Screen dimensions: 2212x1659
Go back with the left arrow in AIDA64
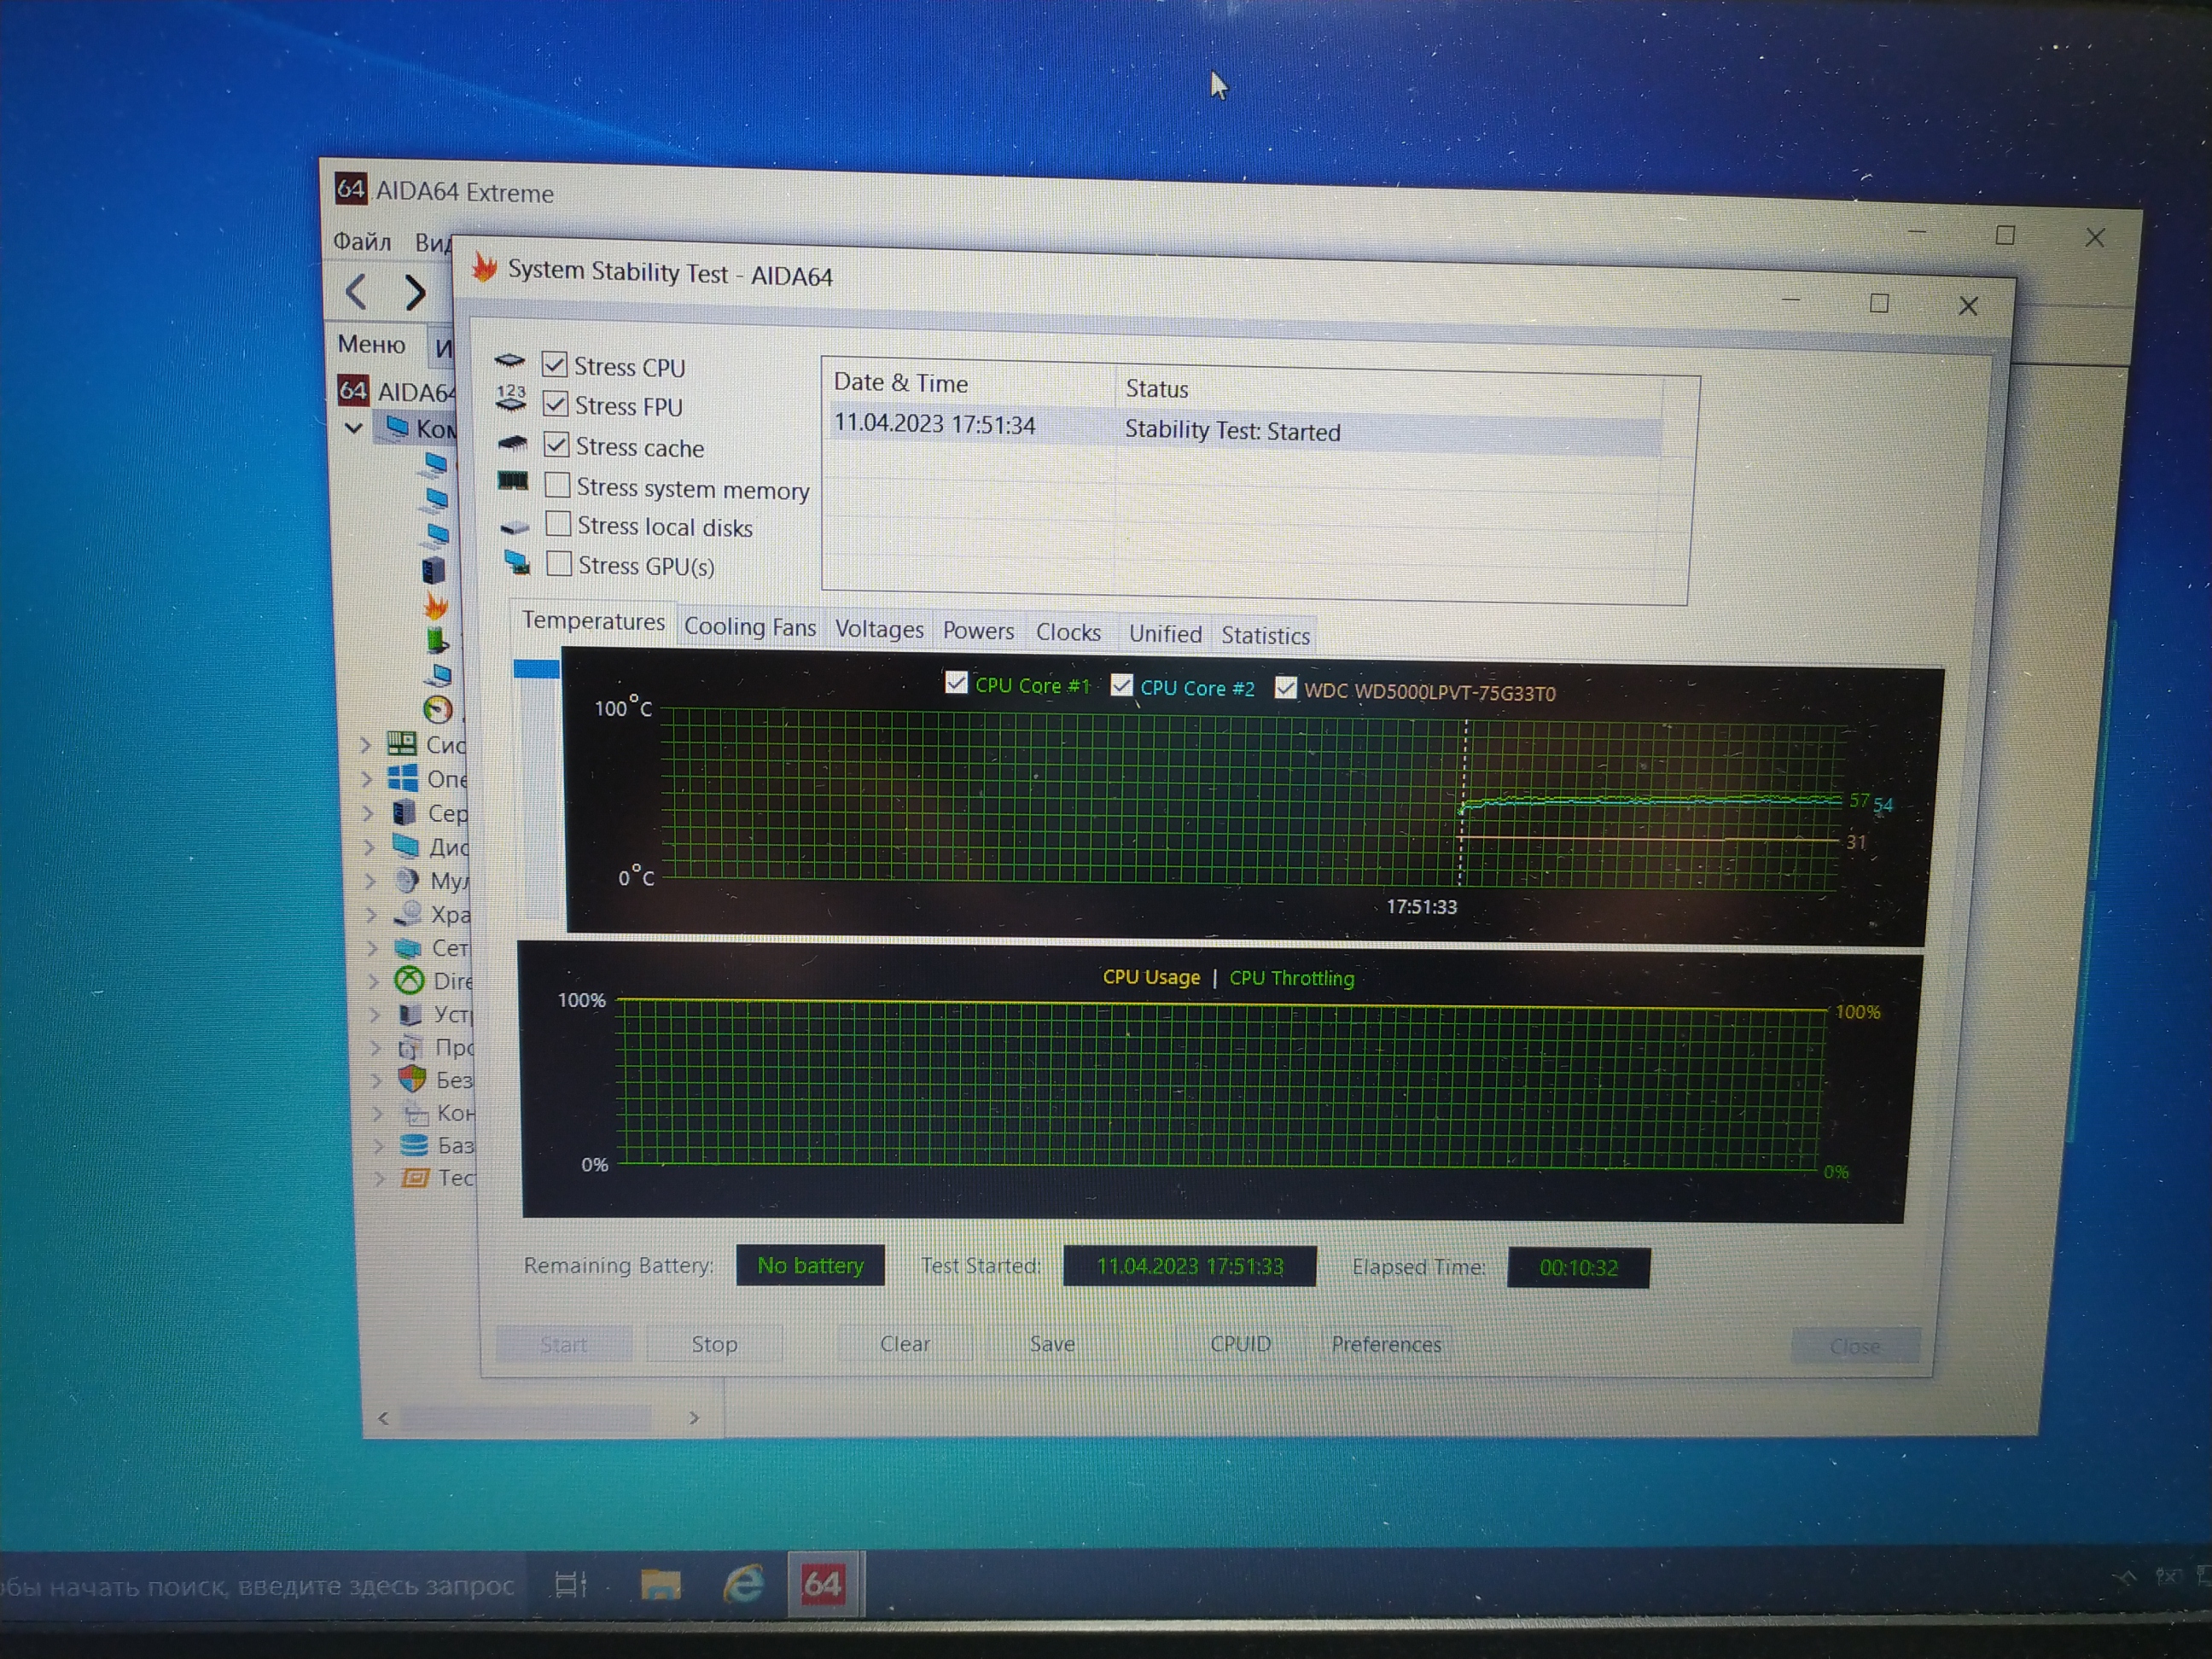(x=356, y=292)
